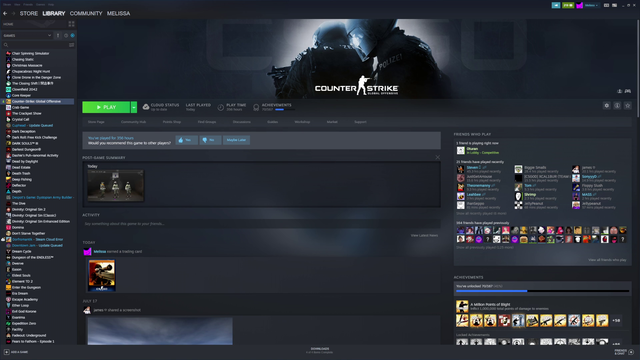This screenshot has height=360, width=640.
Task: Go back with the navigation arrow
Action: tap(5, 13)
